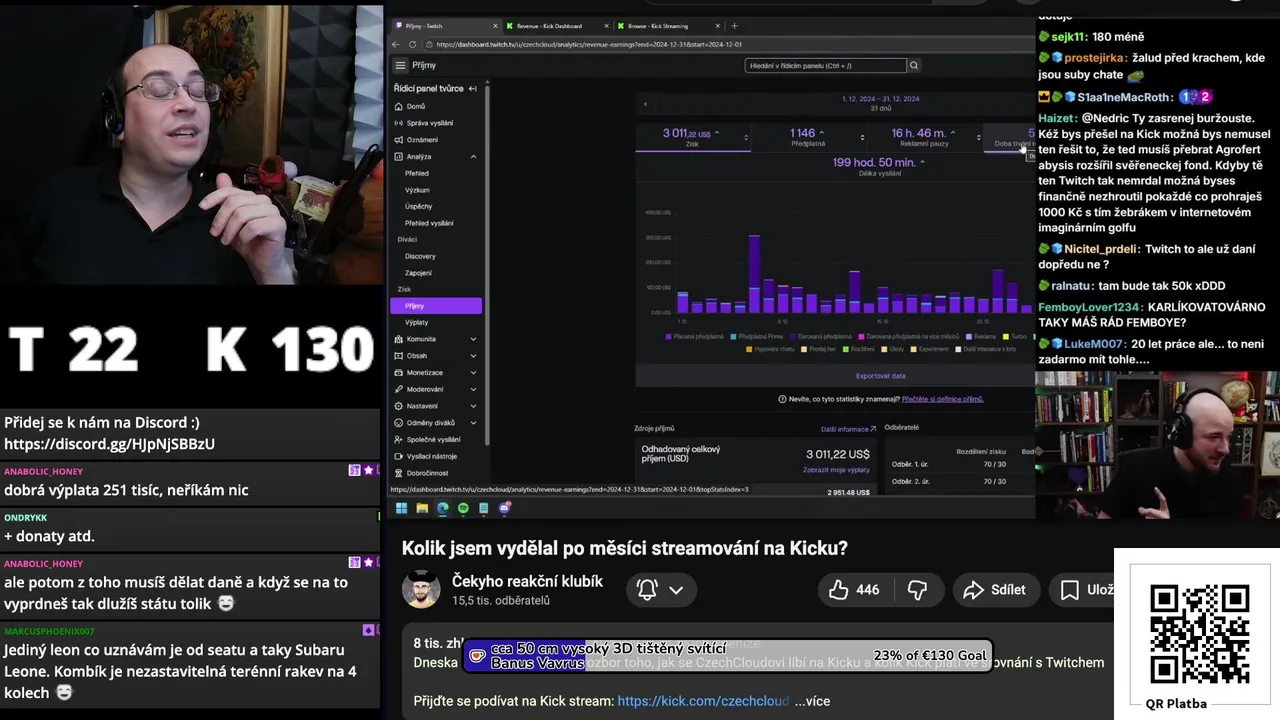Click the Darovaná předplatná na více měsíců swatch

click(x=860, y=336)
